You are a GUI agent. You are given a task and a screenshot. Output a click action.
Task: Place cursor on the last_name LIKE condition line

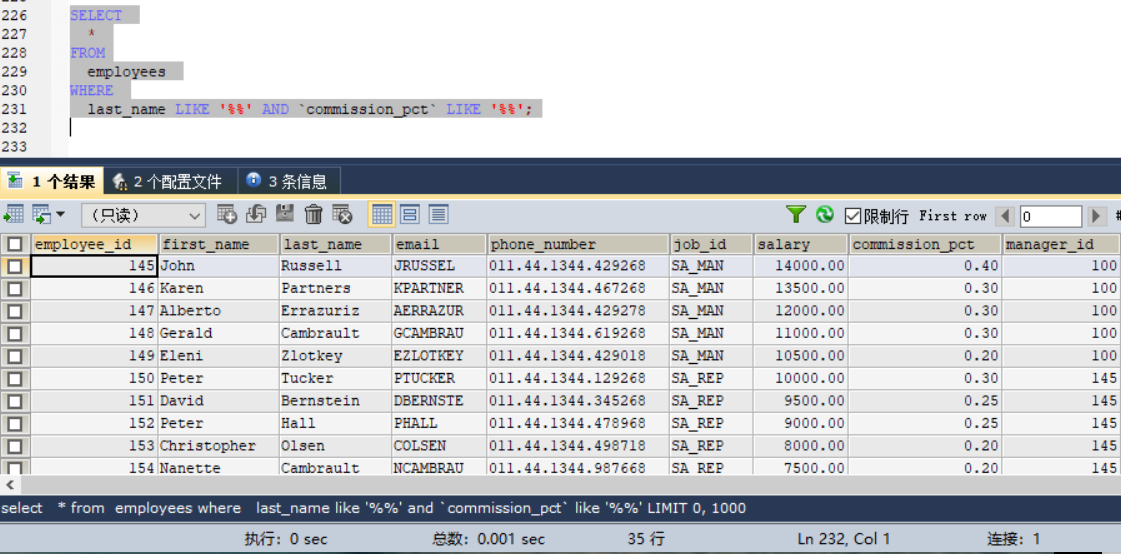[310, 109]
